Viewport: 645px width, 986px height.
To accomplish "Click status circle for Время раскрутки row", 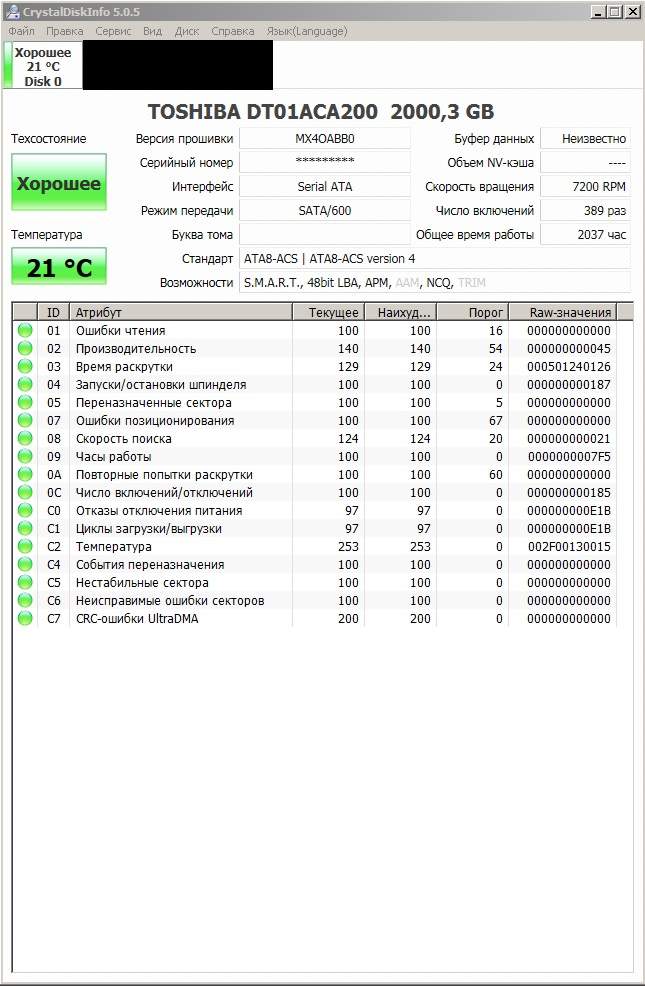I will coord(25,366).
